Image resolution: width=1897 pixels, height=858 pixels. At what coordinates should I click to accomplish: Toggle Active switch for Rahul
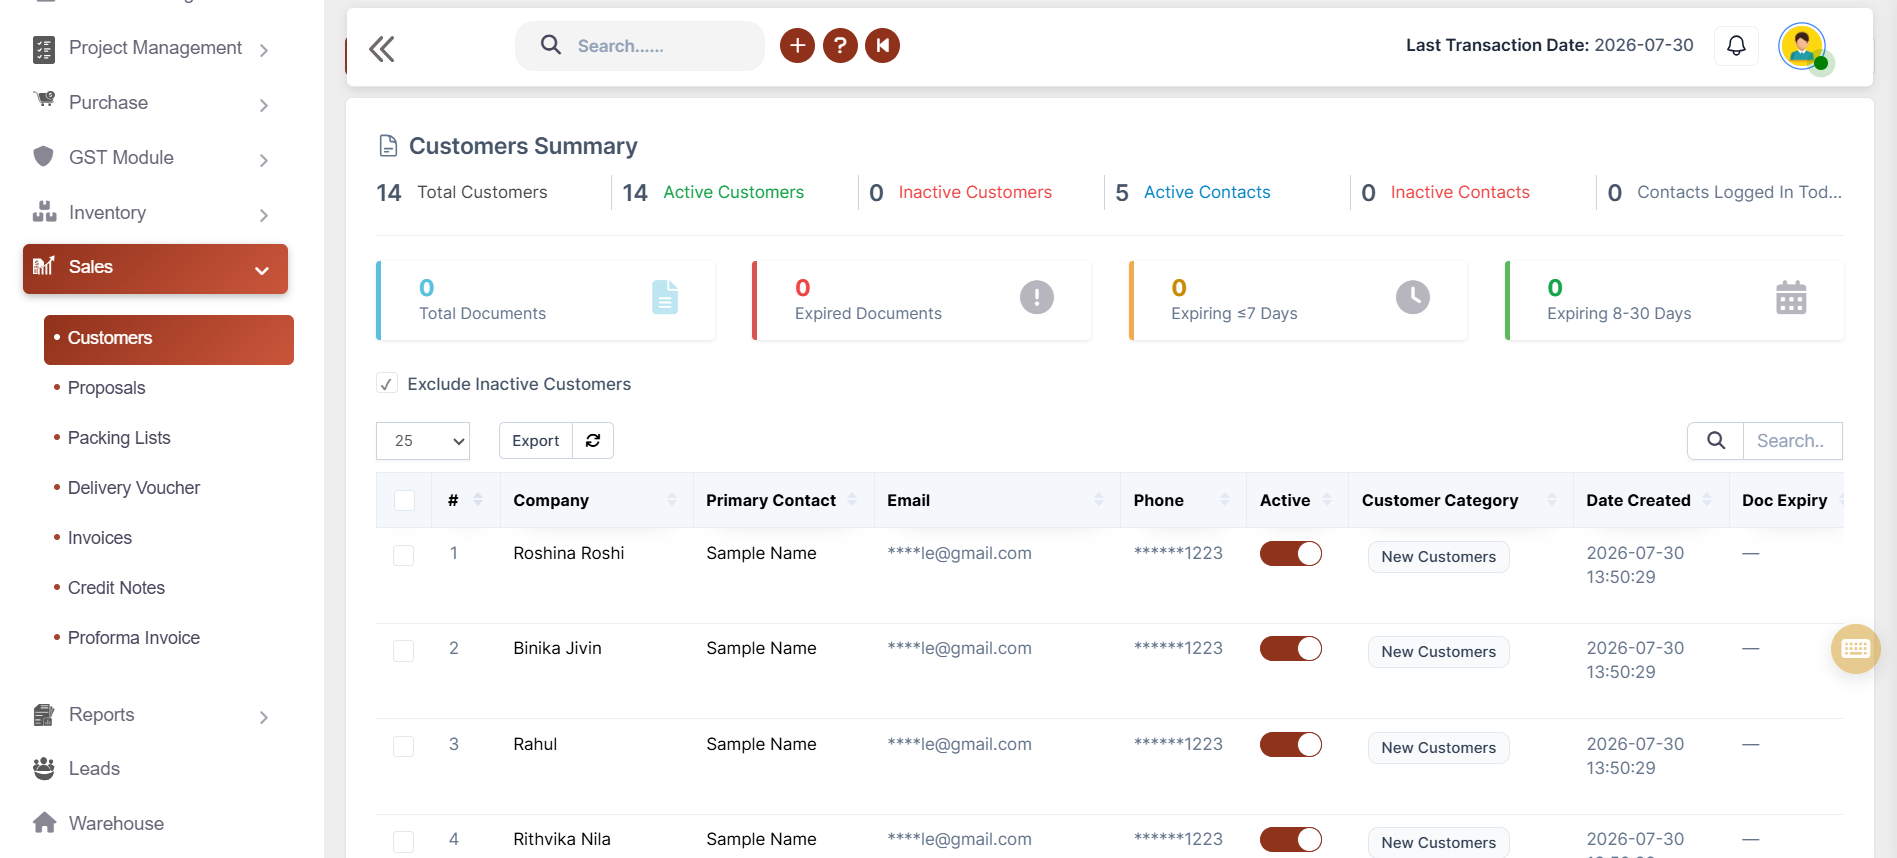click(1291, 745)
